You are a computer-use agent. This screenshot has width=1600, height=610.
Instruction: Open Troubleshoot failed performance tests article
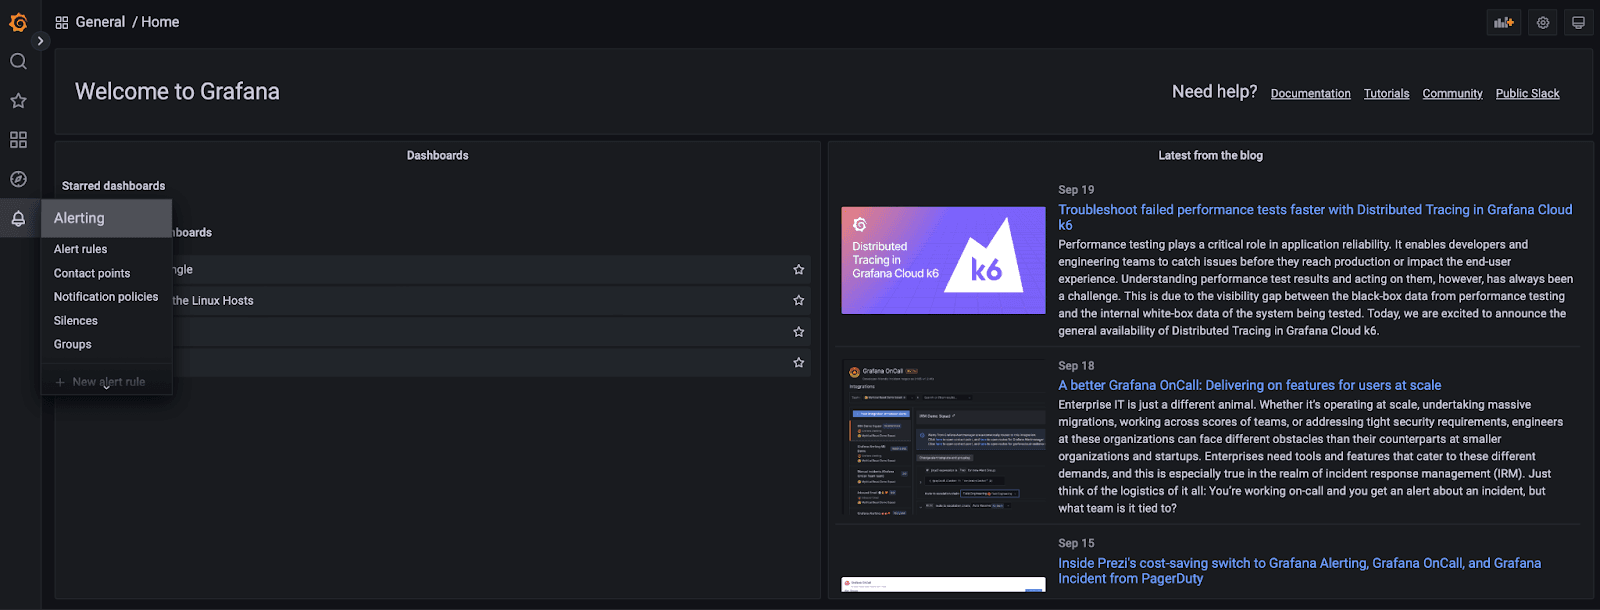click(x=1315, y=217)
